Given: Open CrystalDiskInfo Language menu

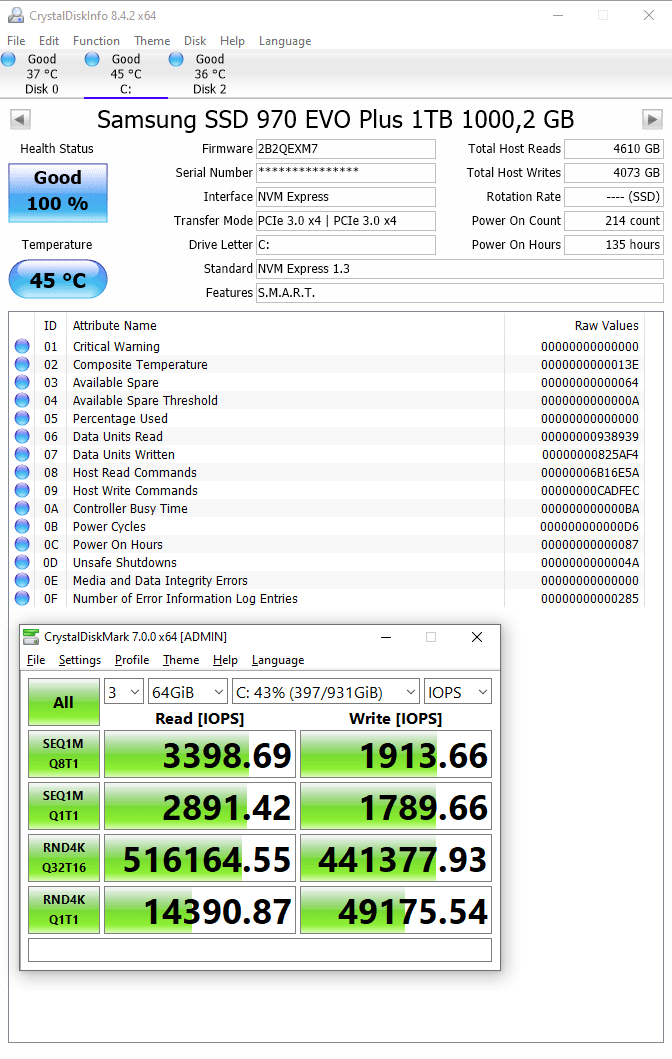Looking at the screenshot, I should (285, 41).
